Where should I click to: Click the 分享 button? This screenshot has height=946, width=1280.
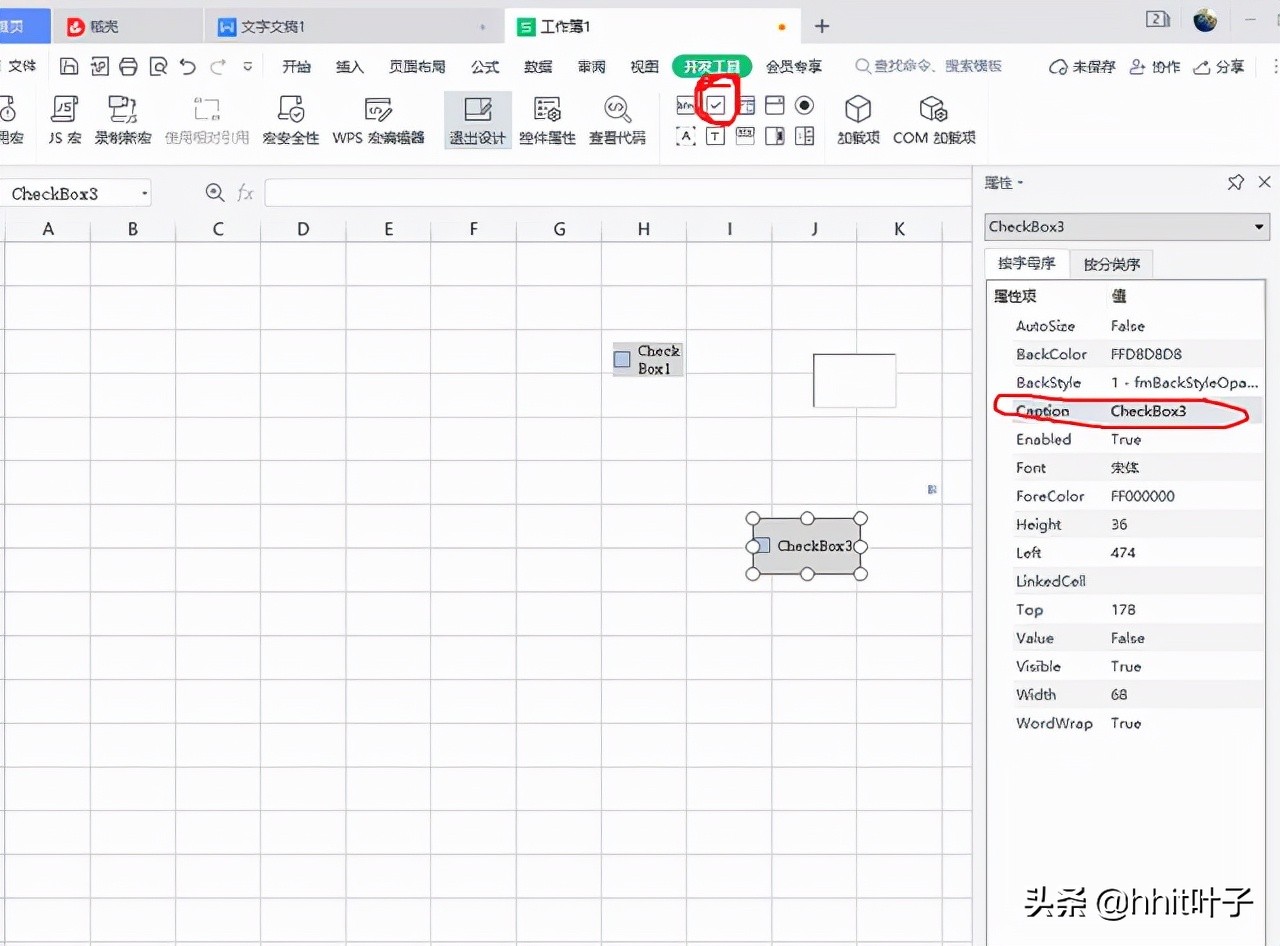pyautogui.click(x=1220, y=67)
